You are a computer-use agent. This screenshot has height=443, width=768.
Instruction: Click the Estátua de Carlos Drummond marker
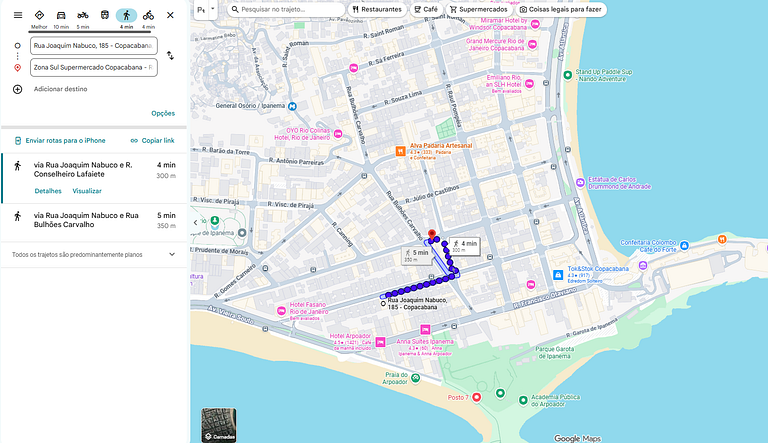[580, 183]
